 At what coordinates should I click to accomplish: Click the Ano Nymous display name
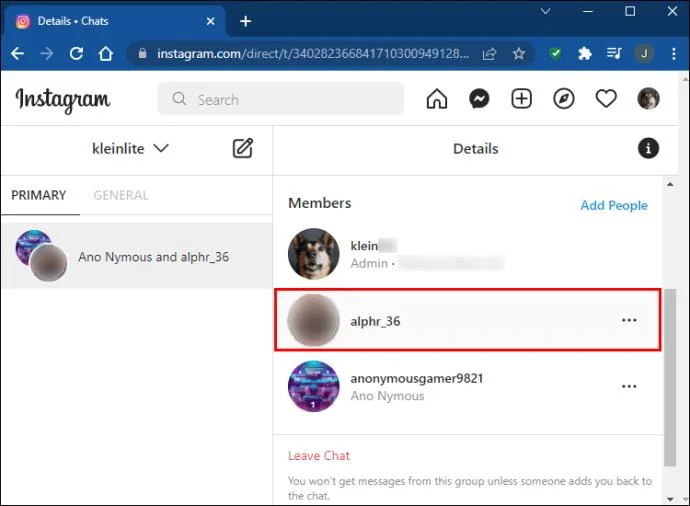coord(387,396)
